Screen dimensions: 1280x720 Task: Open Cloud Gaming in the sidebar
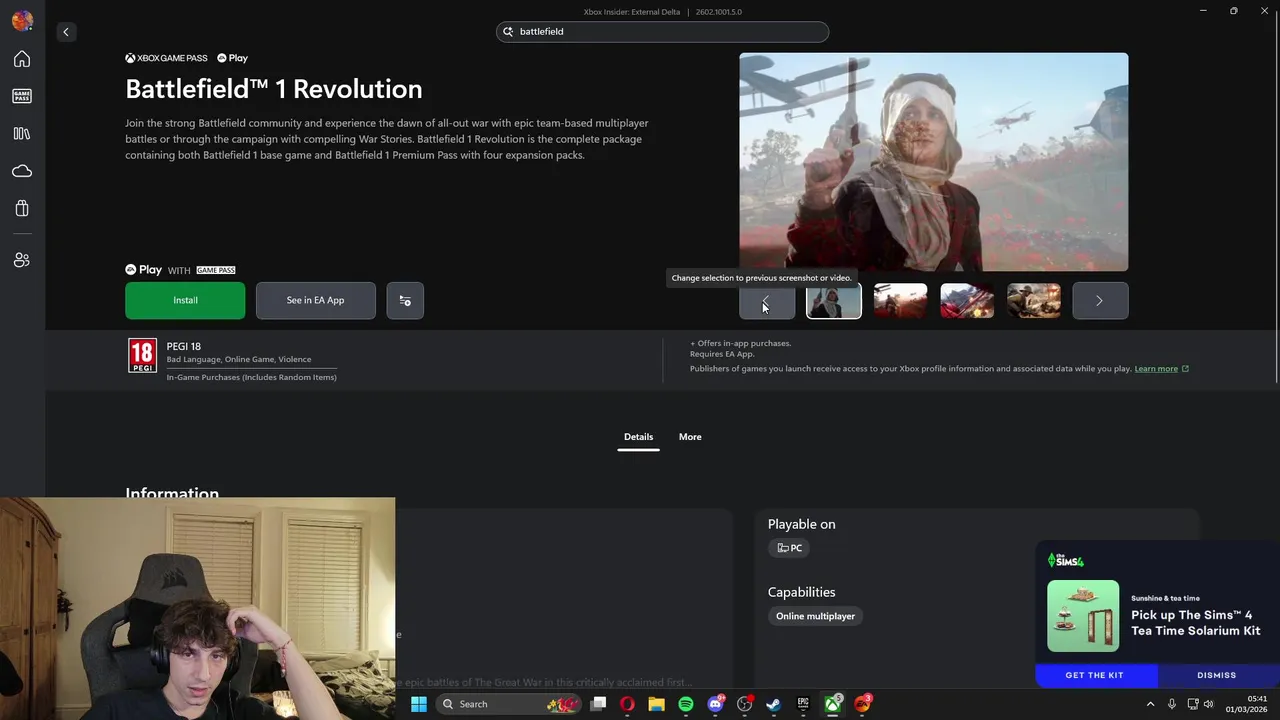(22, 171)
